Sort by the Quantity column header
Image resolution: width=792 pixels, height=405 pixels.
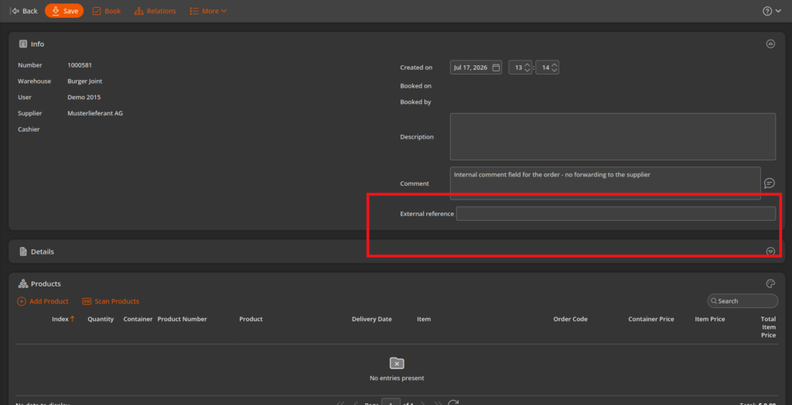[x=101, y=319]
